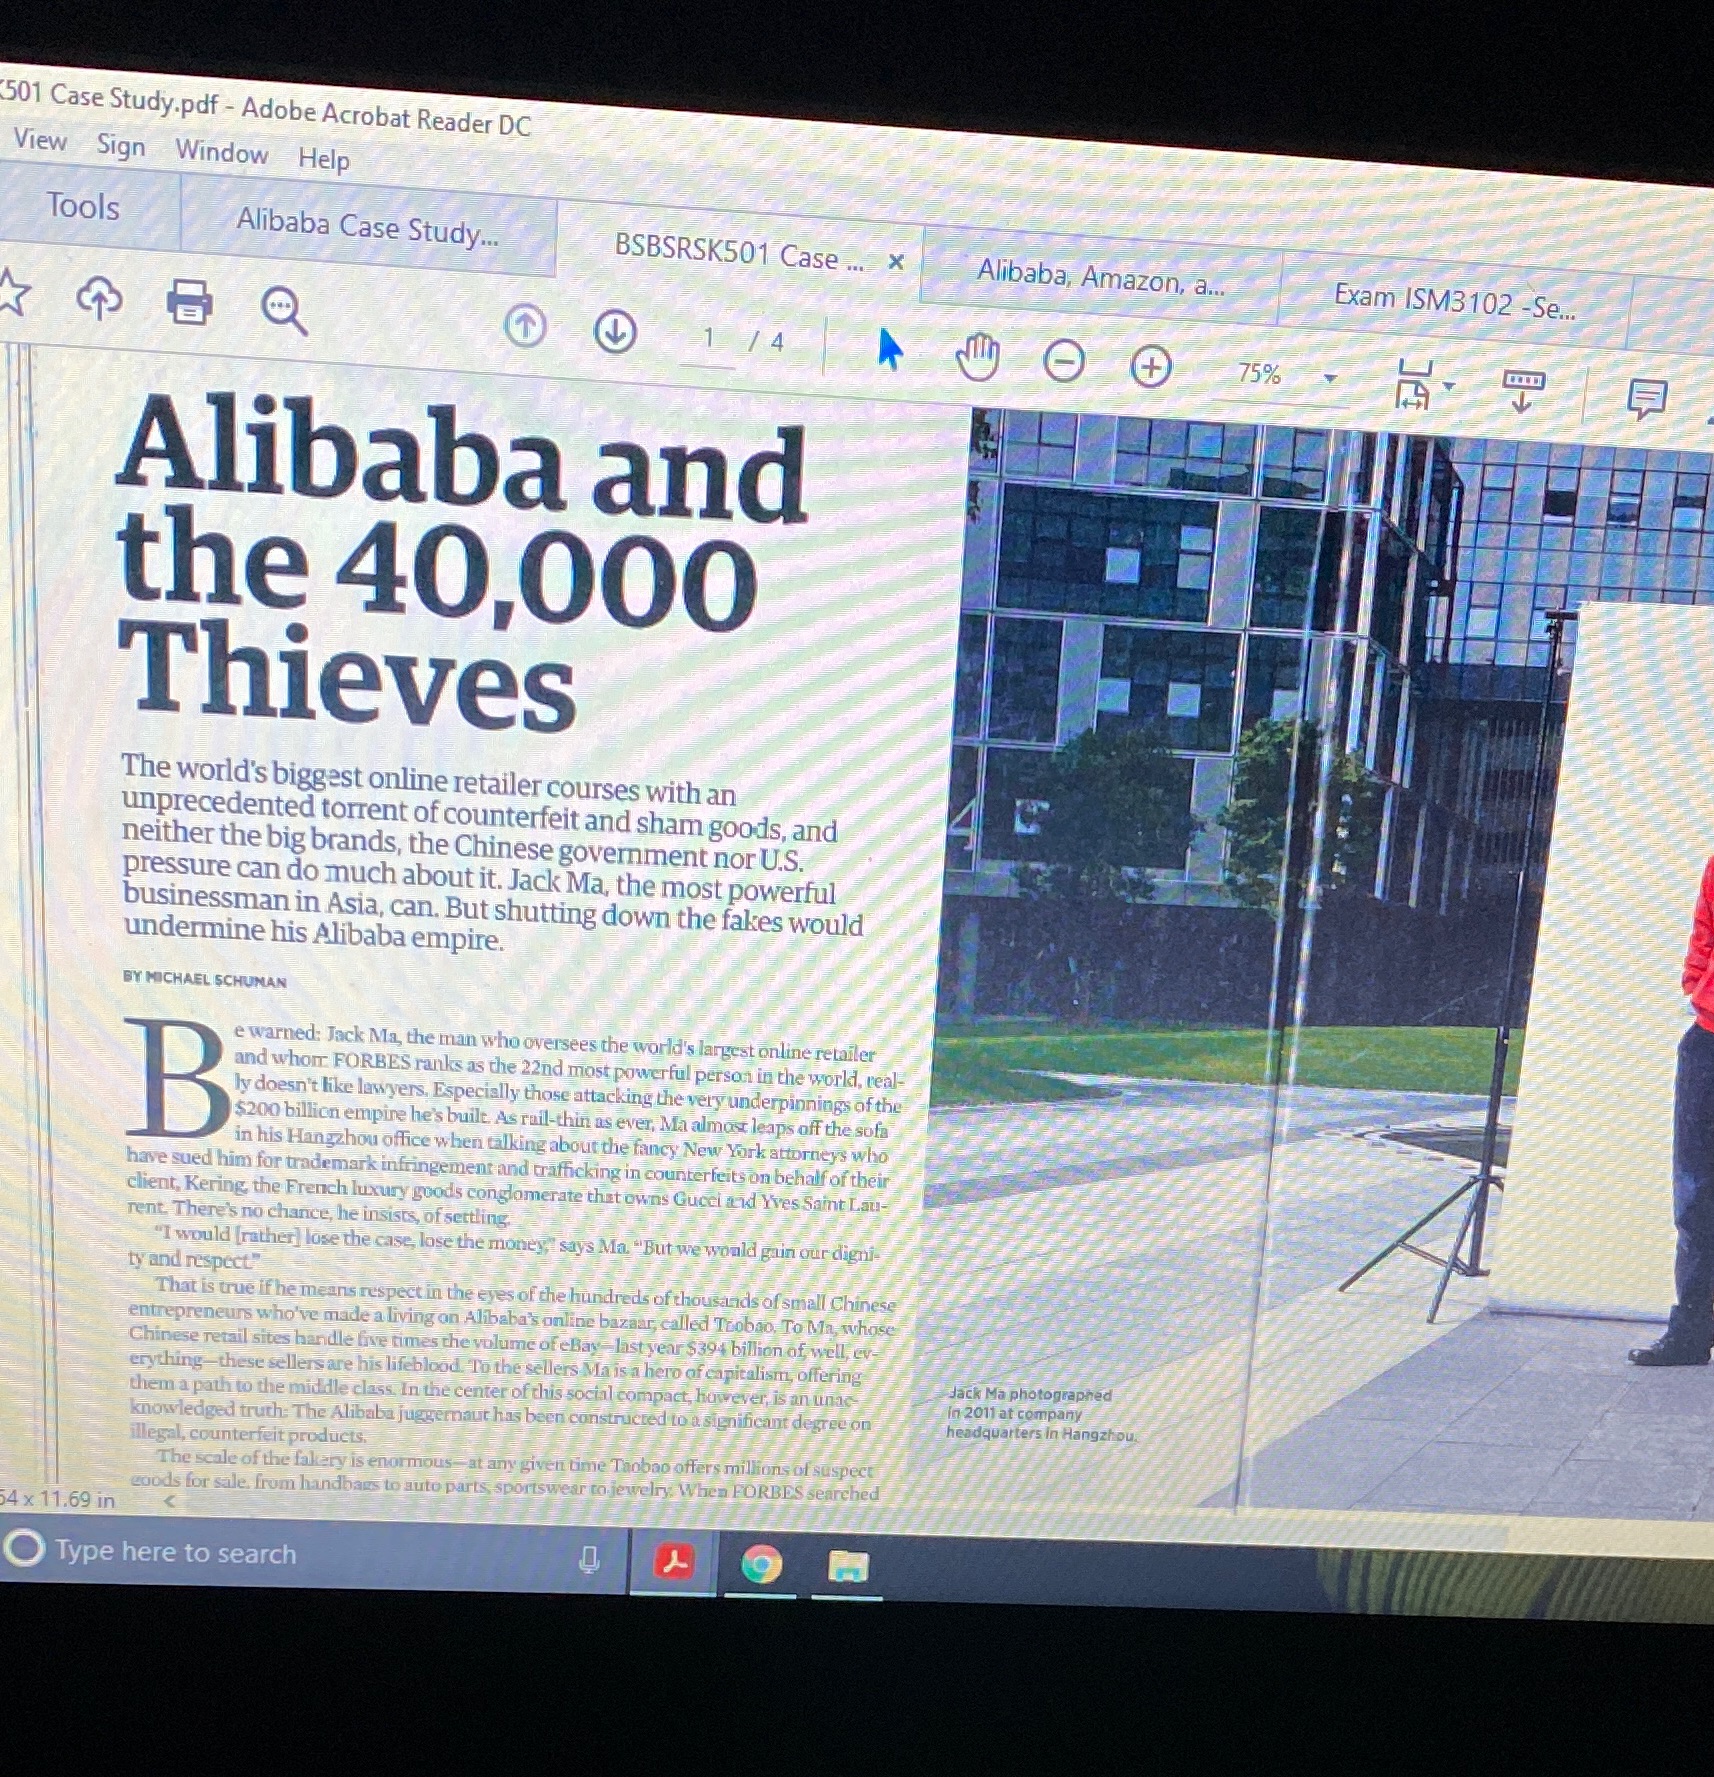
Task: Zoom out with the minus button
Action: coord(1064,361)
